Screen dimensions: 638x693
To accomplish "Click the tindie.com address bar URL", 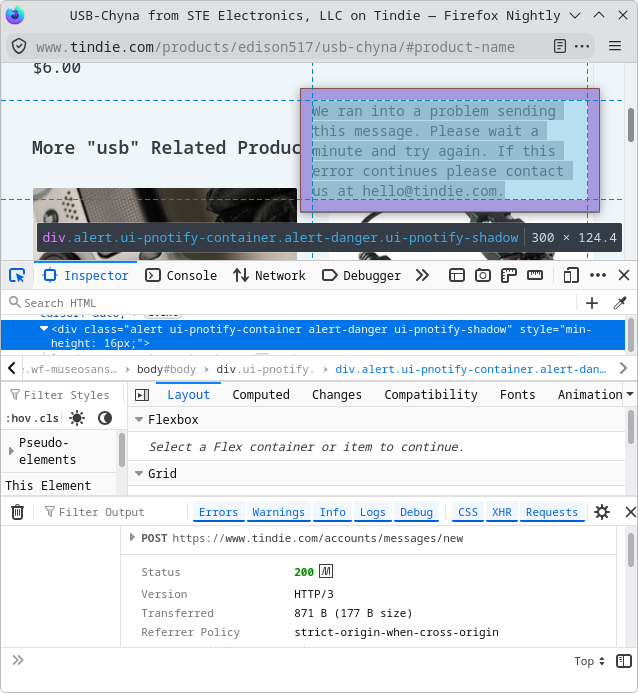I will [275, 47].
